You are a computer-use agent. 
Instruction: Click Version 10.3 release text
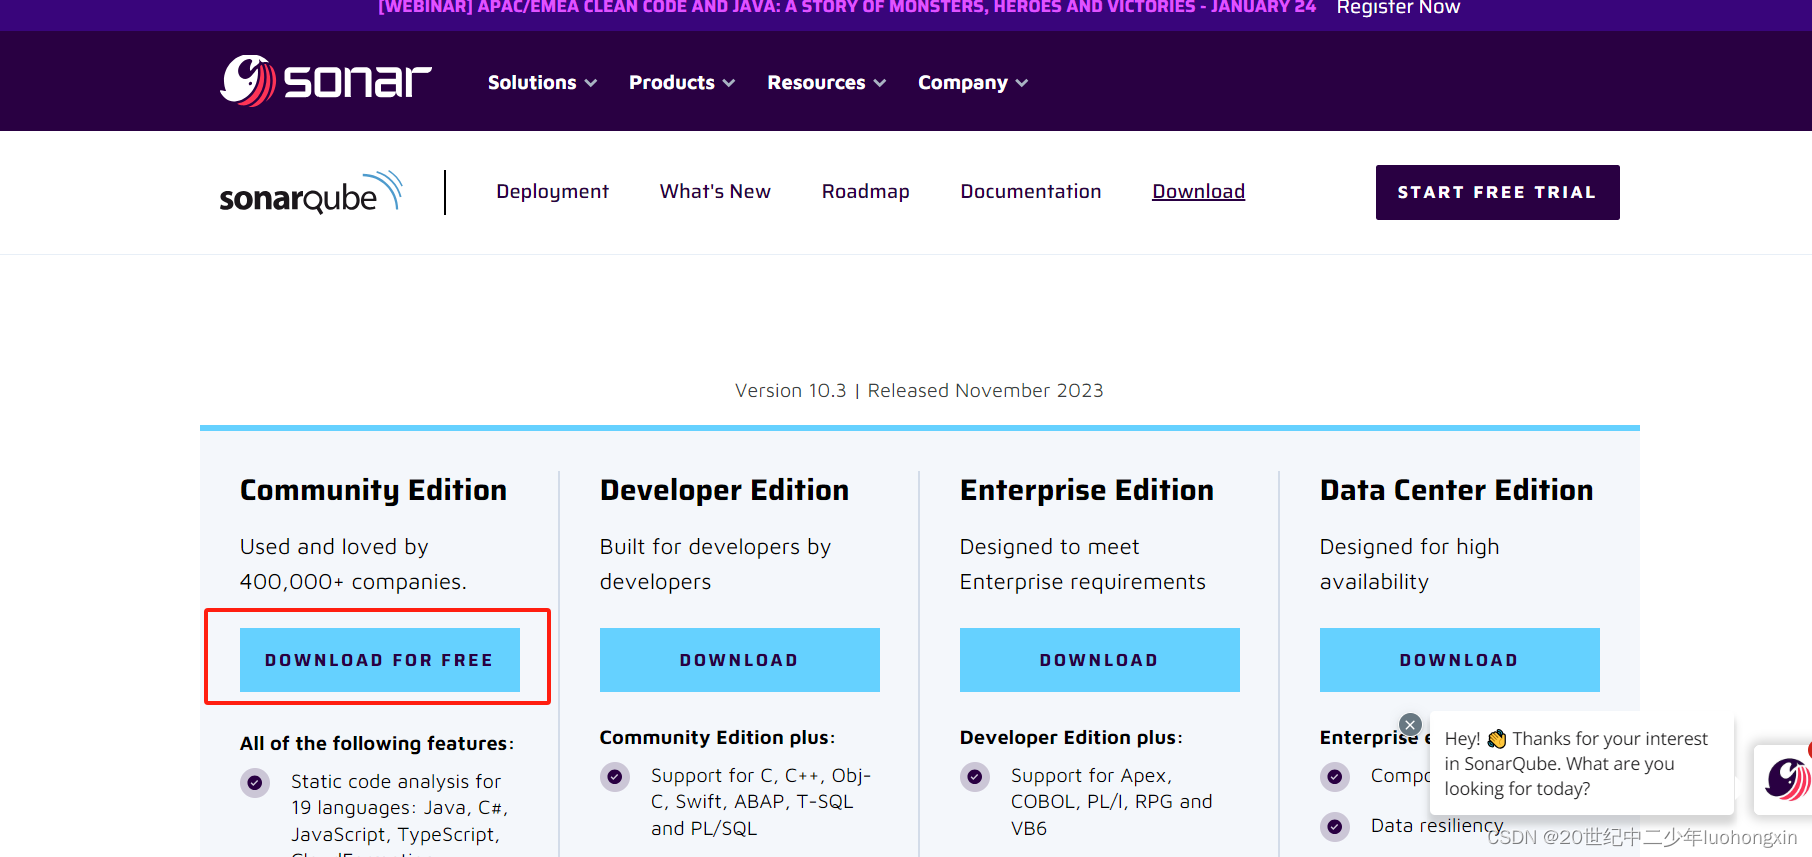click(x=919, y=391)
